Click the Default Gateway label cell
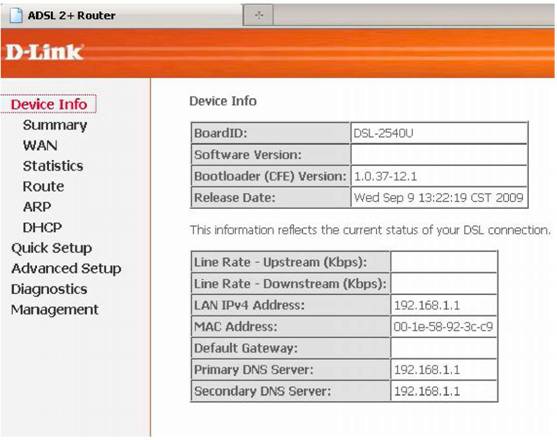This screenshot has height=440, width=557. (x=291, y=348)
